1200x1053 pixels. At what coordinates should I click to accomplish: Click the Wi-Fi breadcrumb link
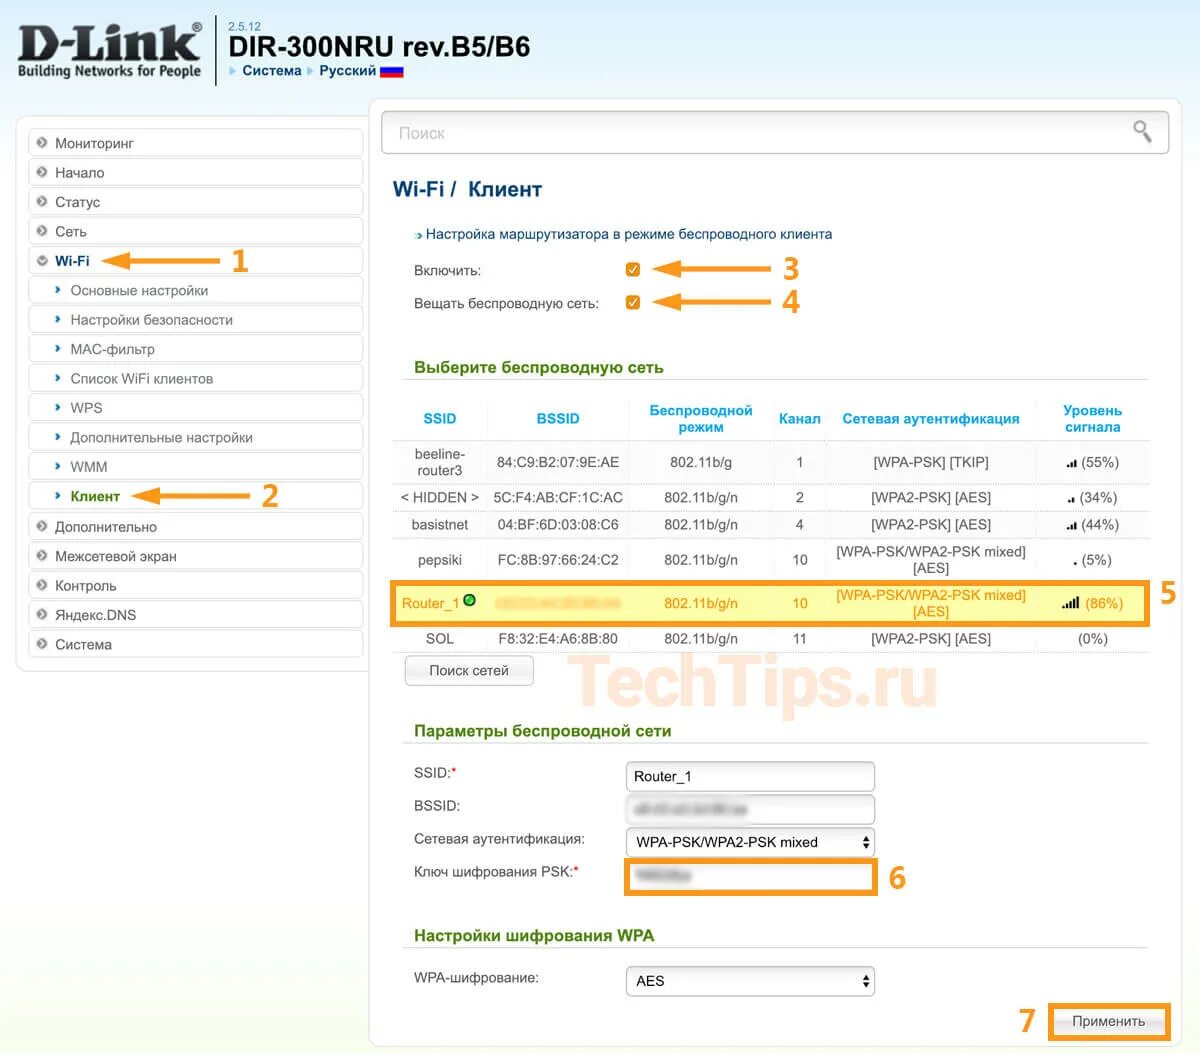click(x=418, y=189)
